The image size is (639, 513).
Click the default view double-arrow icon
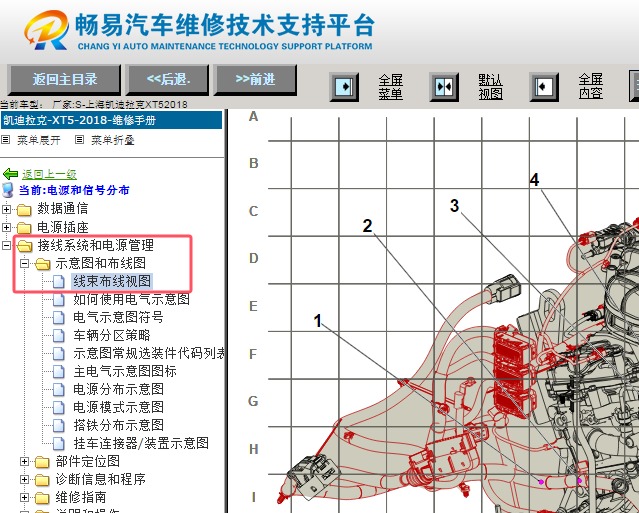tap(444, 86)
